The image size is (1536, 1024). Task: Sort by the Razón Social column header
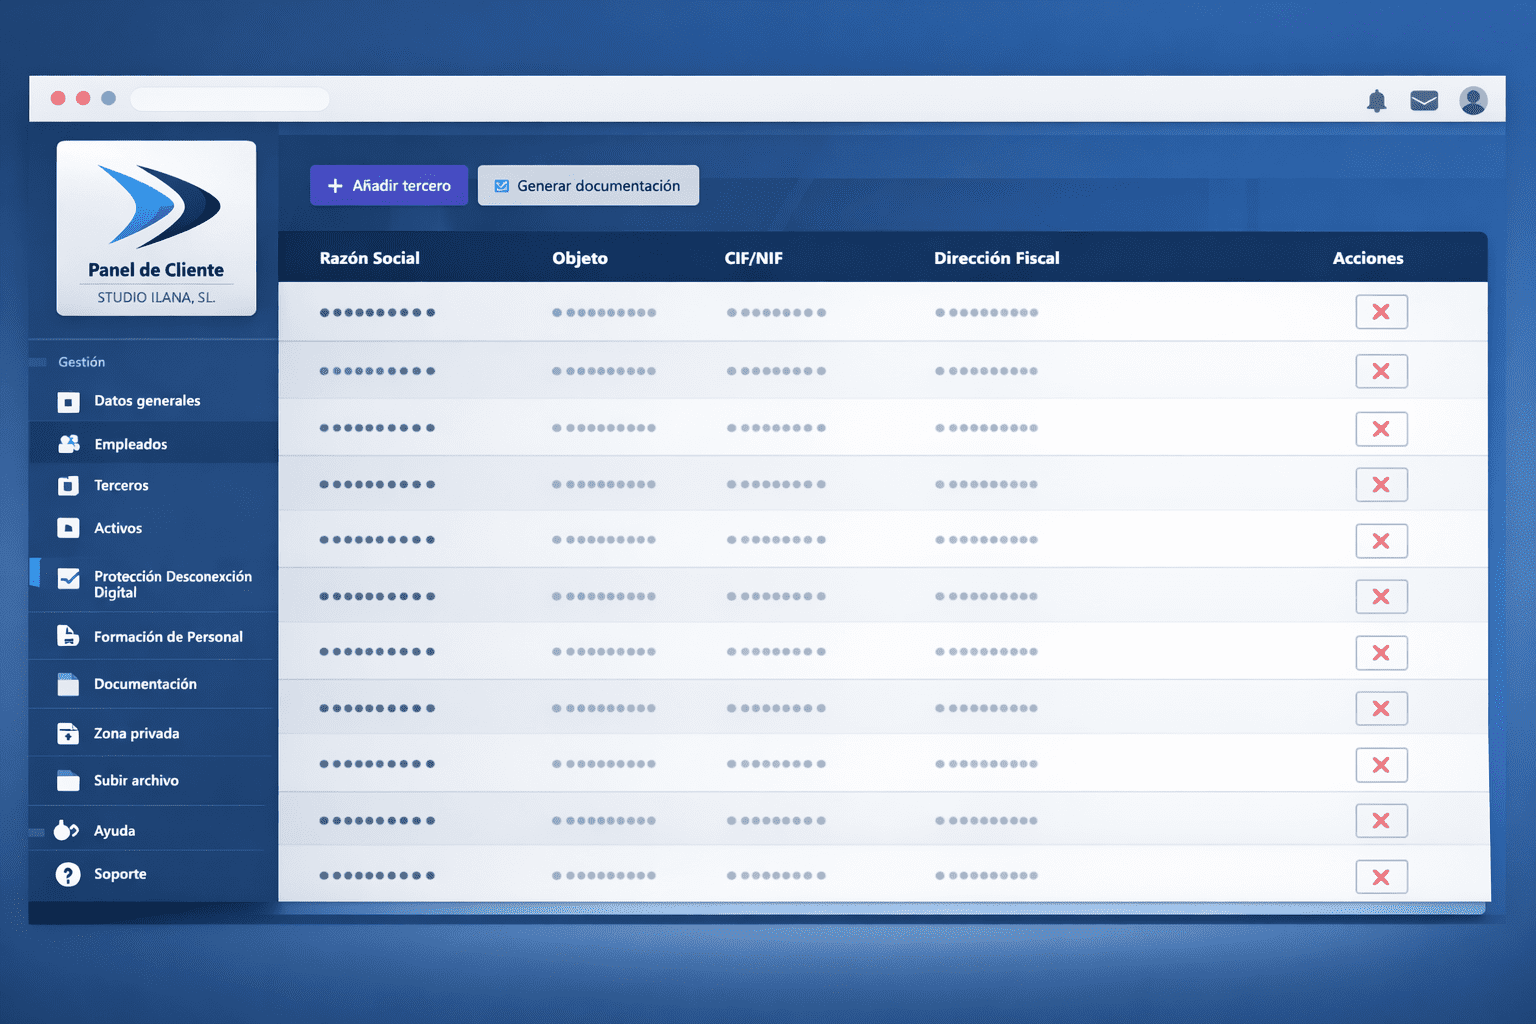(x=369, y=257)
